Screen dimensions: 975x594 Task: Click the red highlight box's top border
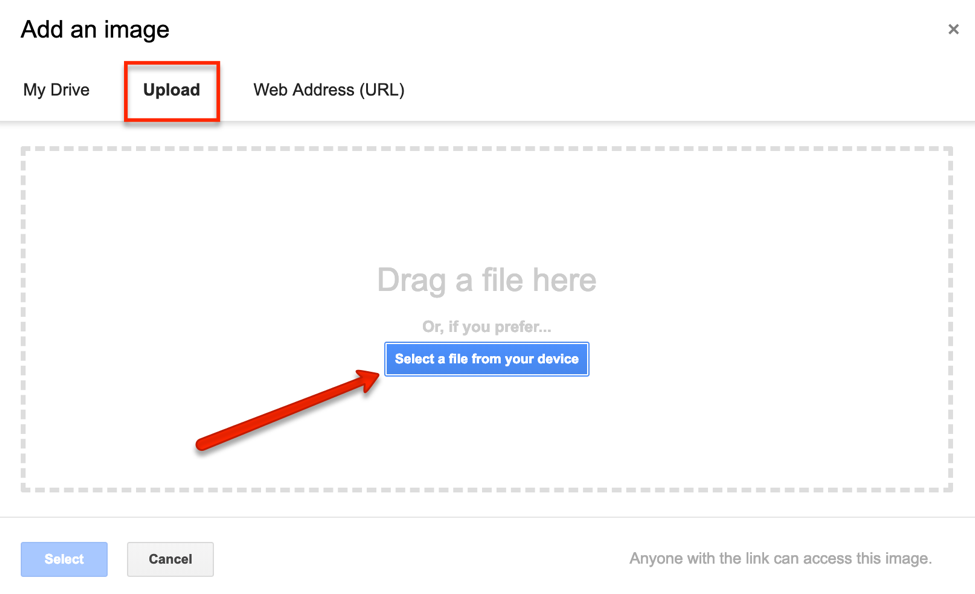(171, 63)
